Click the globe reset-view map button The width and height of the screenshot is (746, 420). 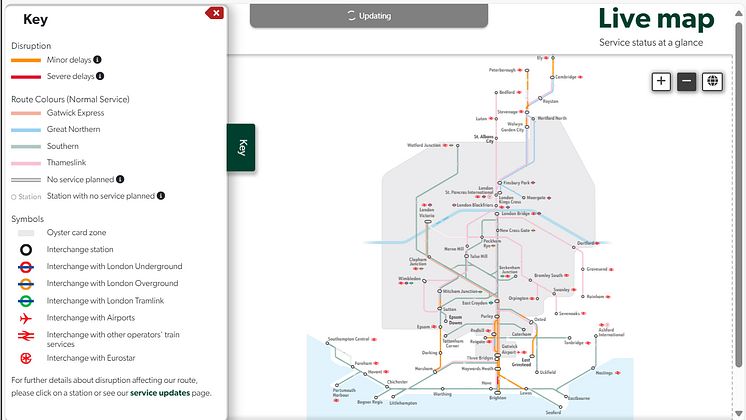pyautogui.click(x=713, y=82)
